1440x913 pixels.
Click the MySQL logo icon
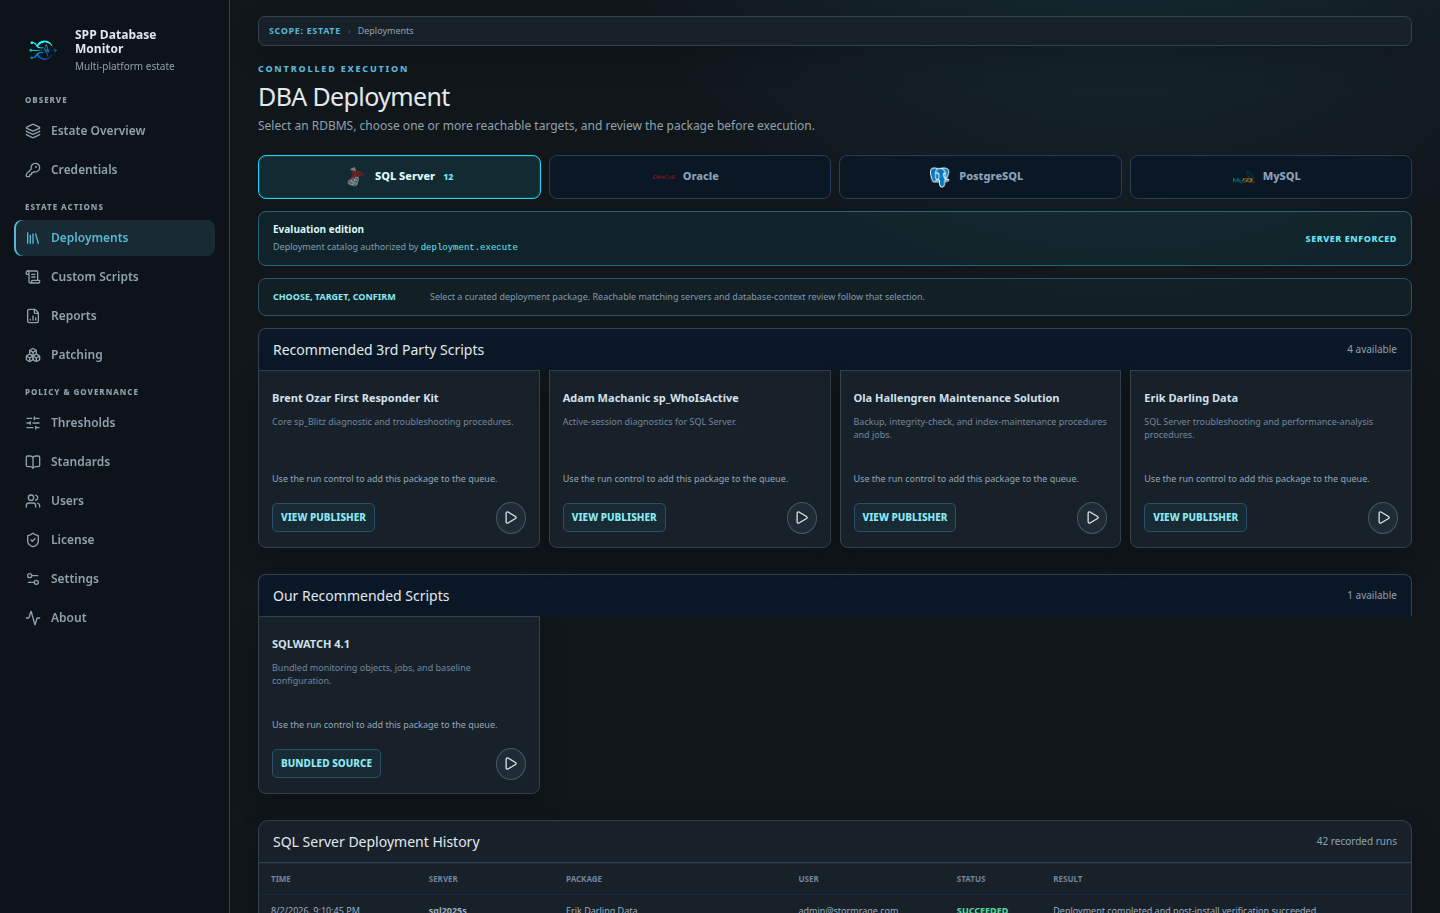1244,179
